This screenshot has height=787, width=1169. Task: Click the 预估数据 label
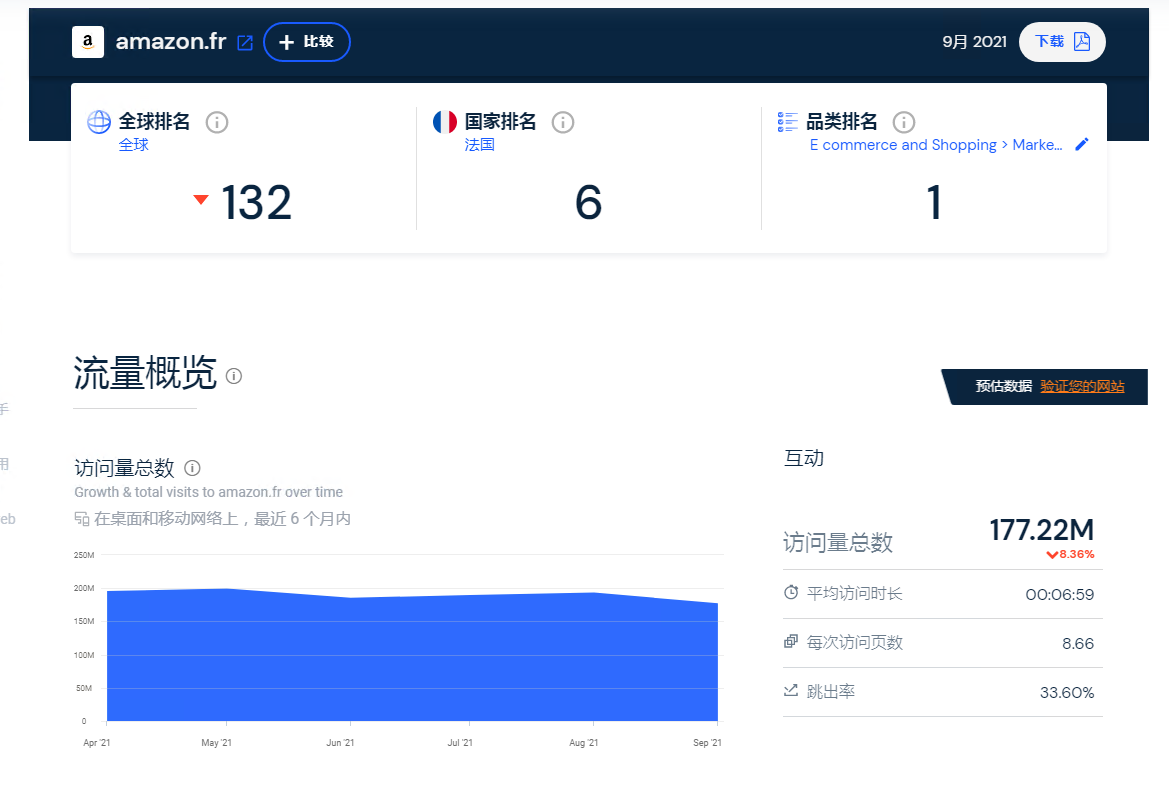tap(1003, 386)
